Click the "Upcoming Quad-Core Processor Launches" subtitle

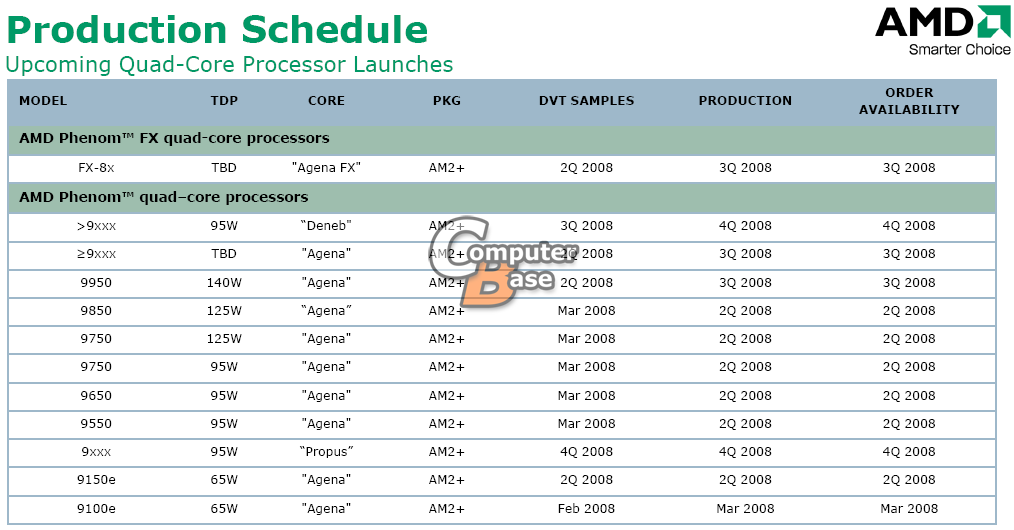(x=229, y=65)
